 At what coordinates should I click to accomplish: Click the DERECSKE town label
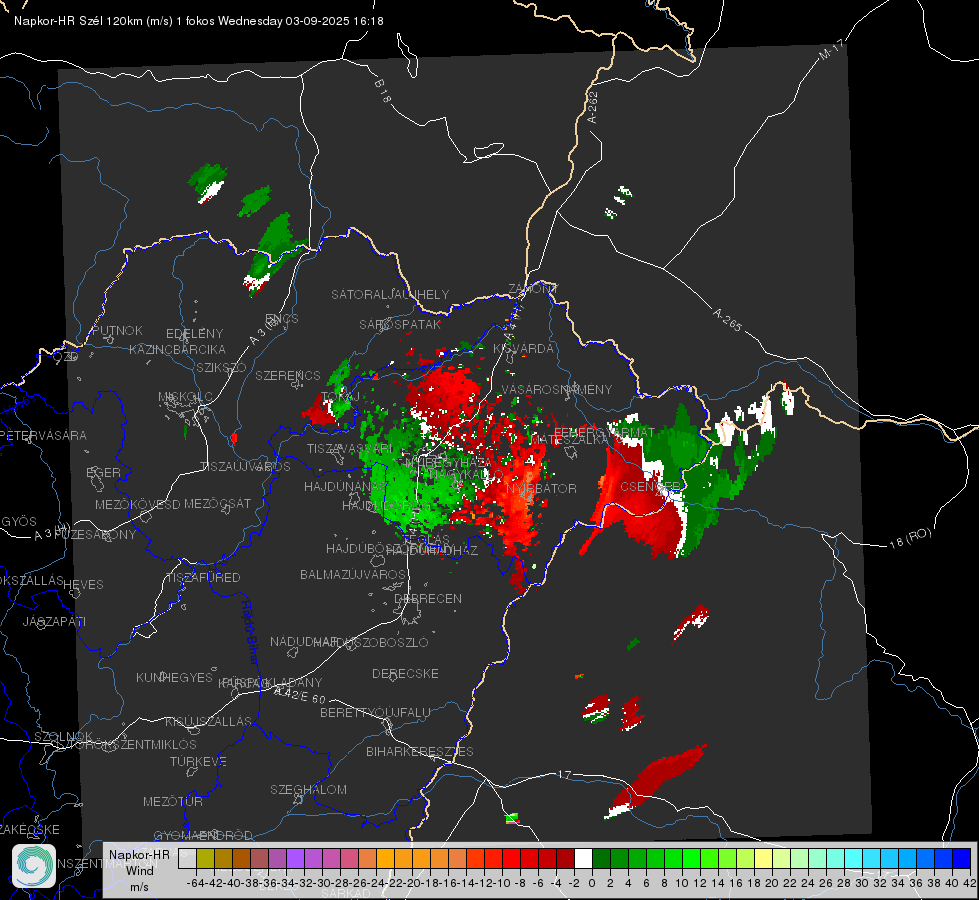[405, 674]
